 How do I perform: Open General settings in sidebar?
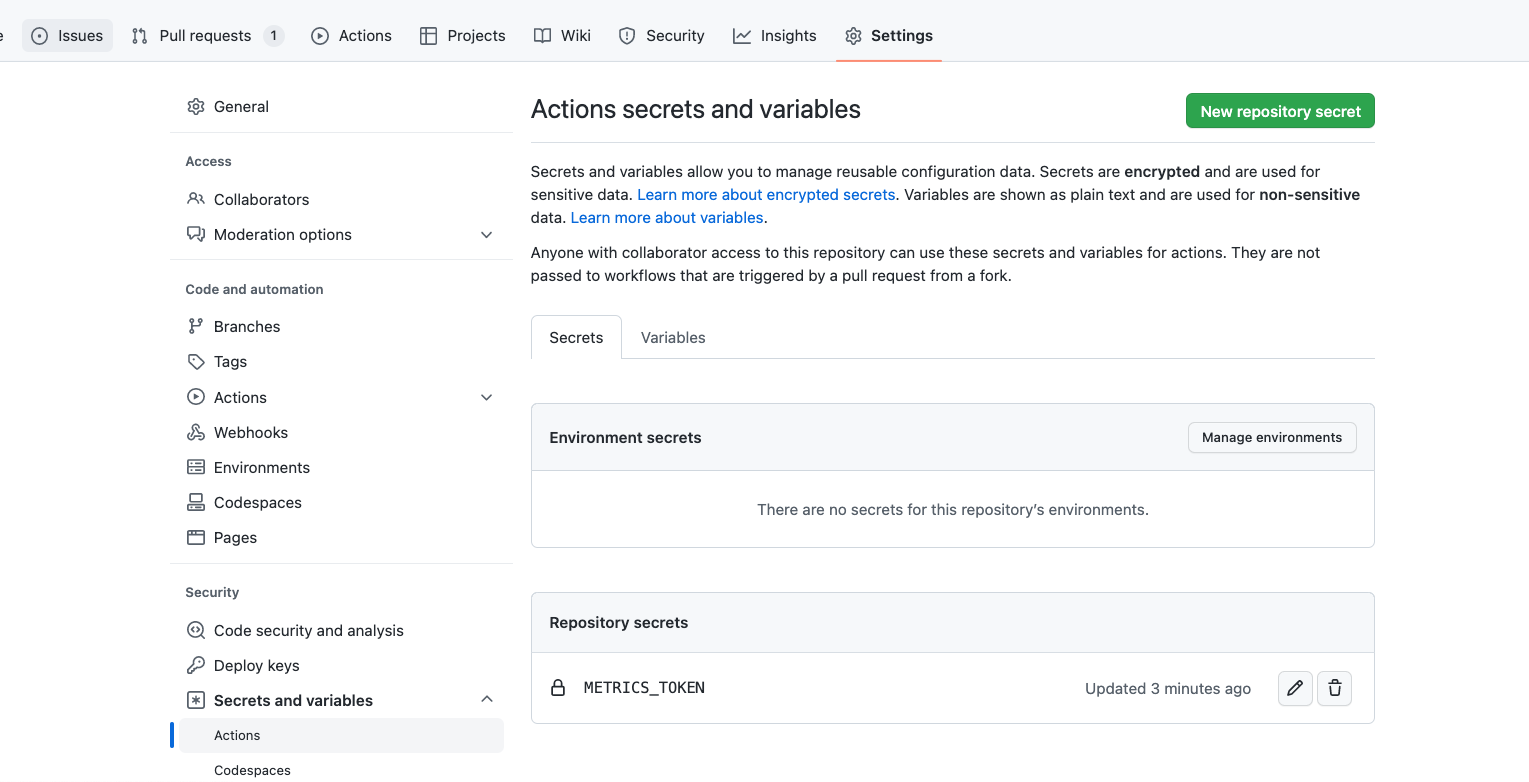341,107
